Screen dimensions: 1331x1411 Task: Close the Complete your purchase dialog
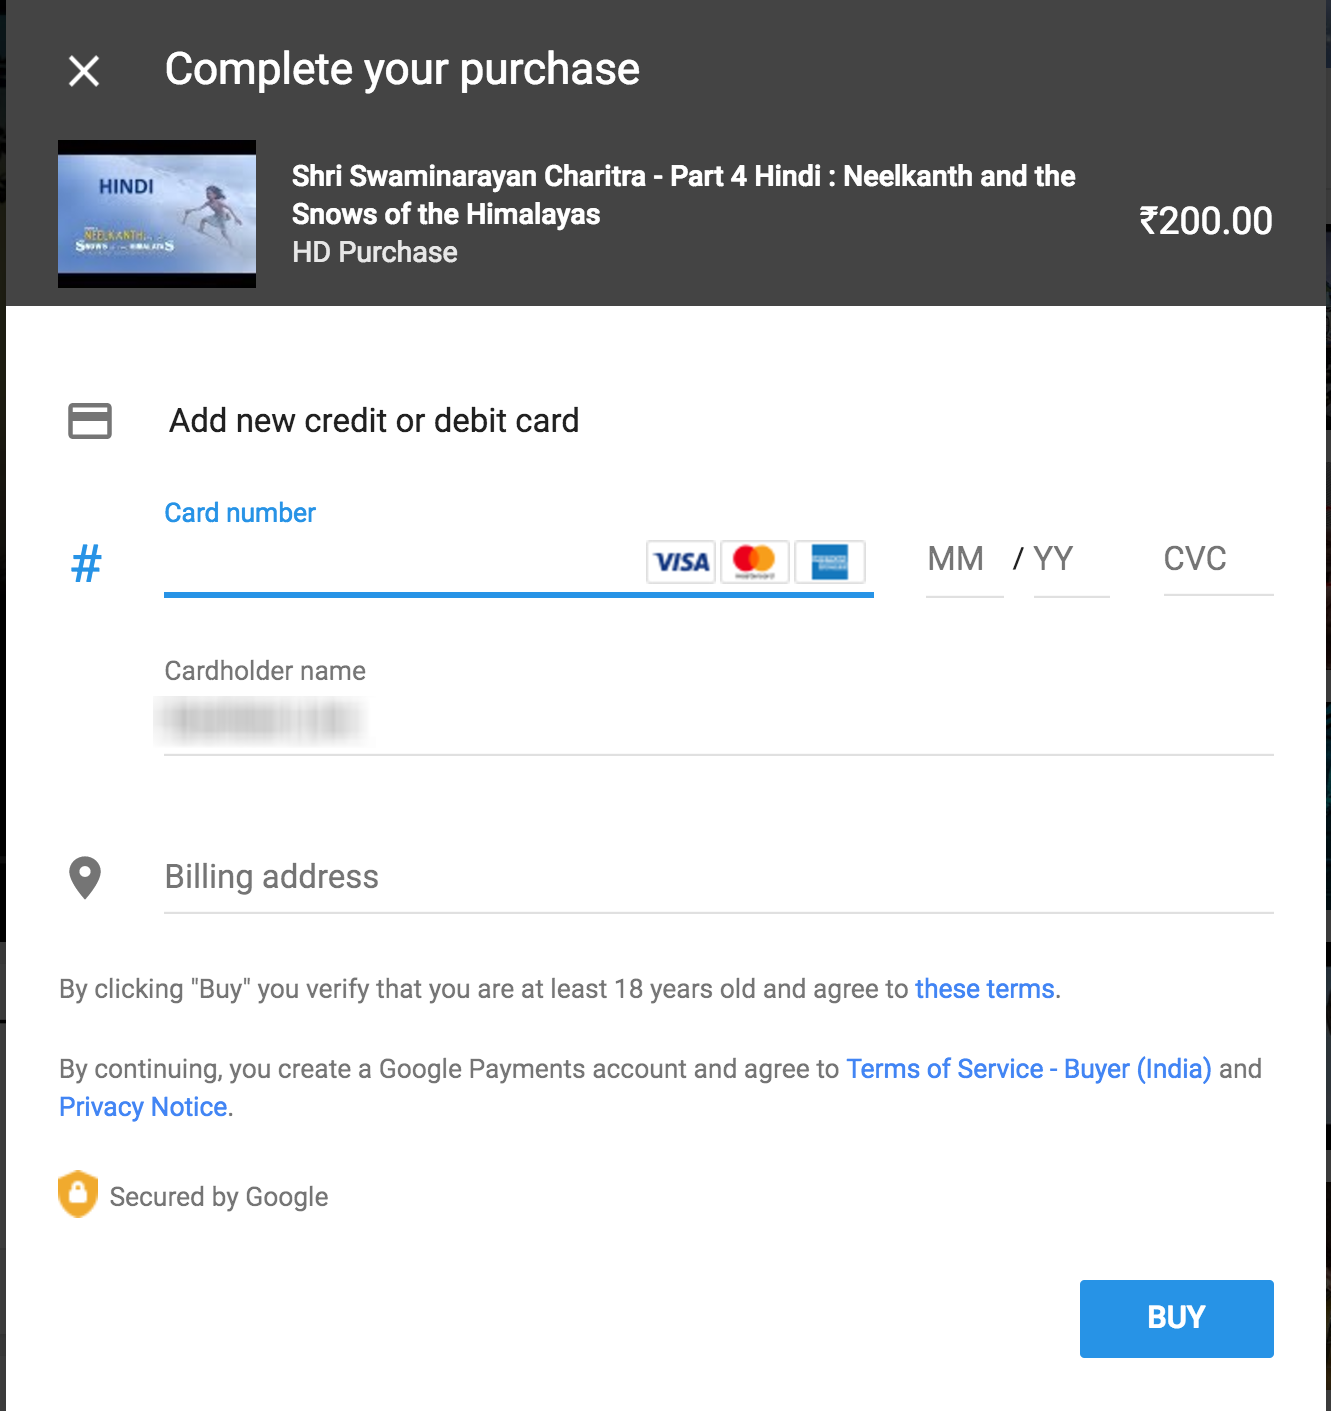(84, 70)
